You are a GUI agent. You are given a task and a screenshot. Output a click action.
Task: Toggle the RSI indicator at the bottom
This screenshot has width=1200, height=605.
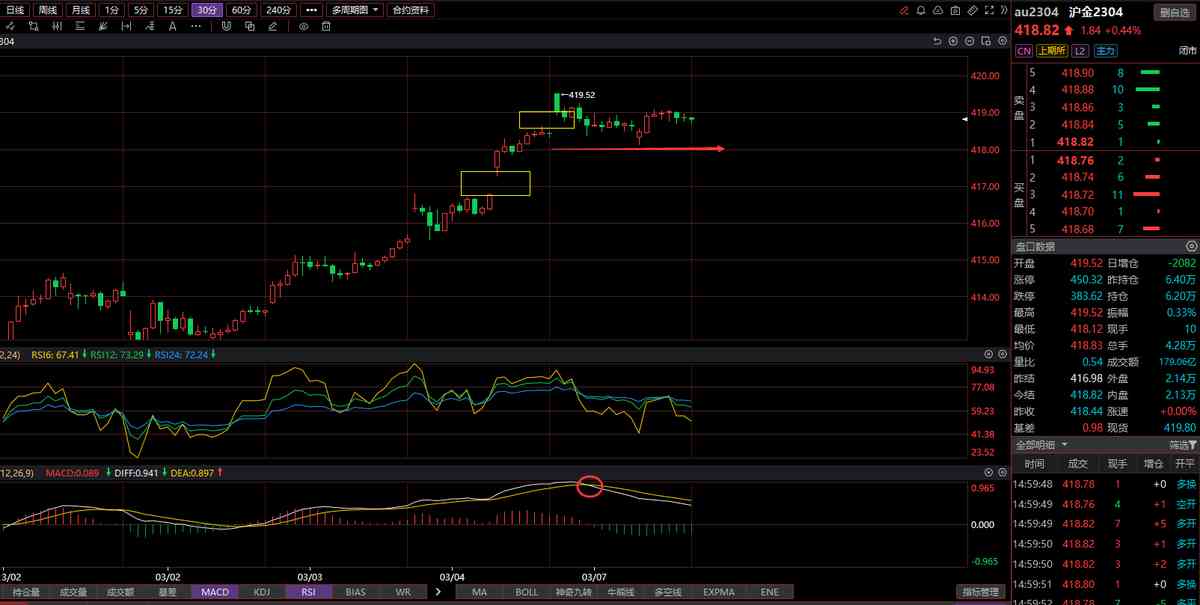click(x=307, y=592)
